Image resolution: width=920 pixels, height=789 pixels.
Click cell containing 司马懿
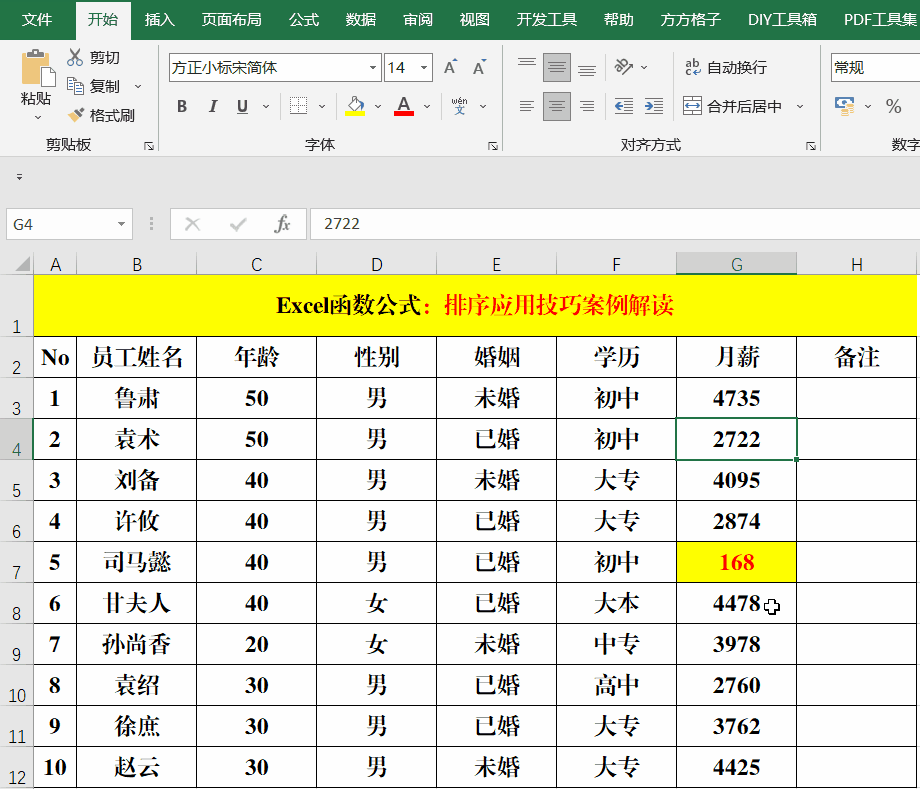point(137,562)
